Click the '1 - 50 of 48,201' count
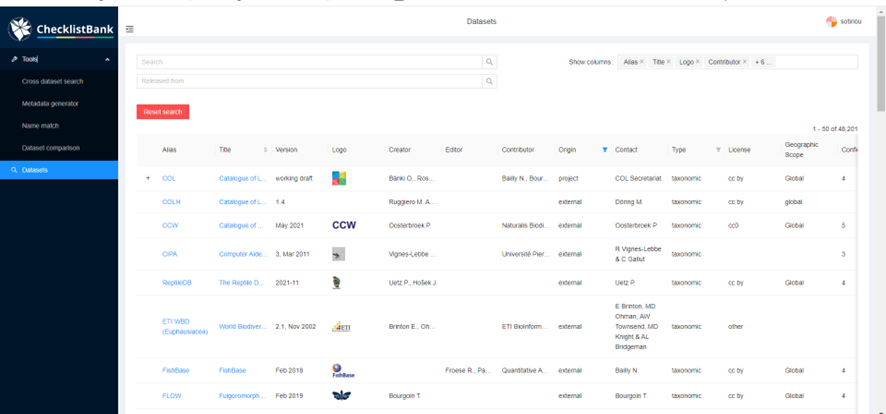The image size is (886, 414). pos(835,129)
